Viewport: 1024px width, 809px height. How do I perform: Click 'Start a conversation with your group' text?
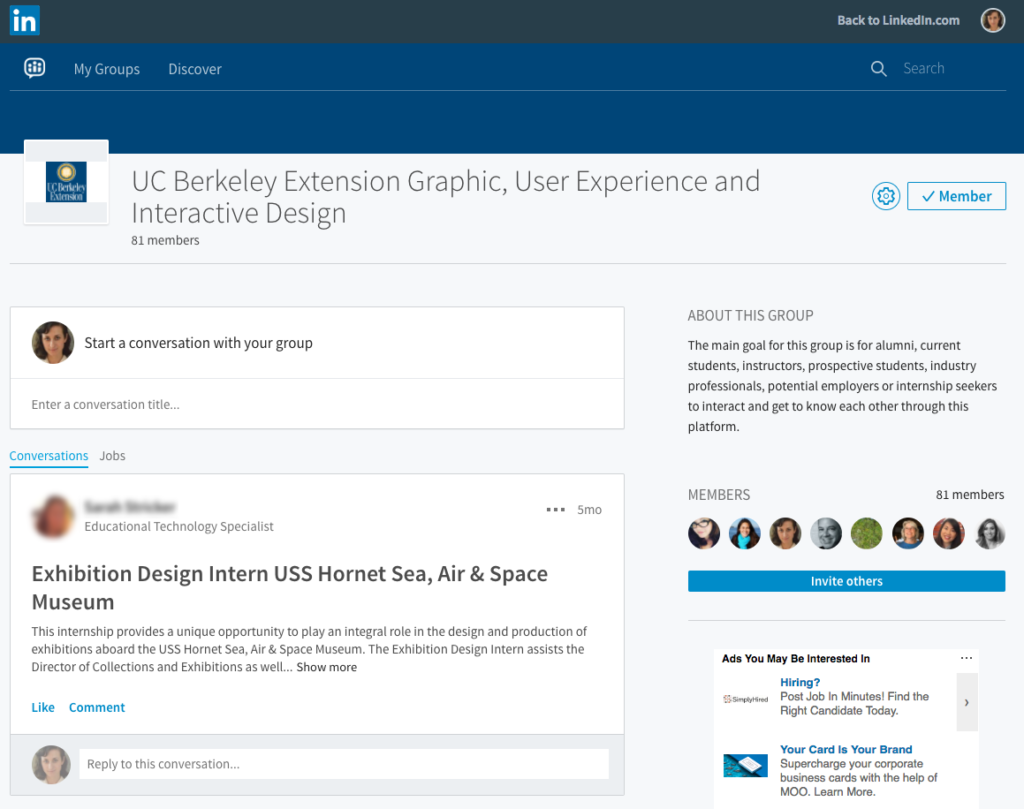coord(199,343)
